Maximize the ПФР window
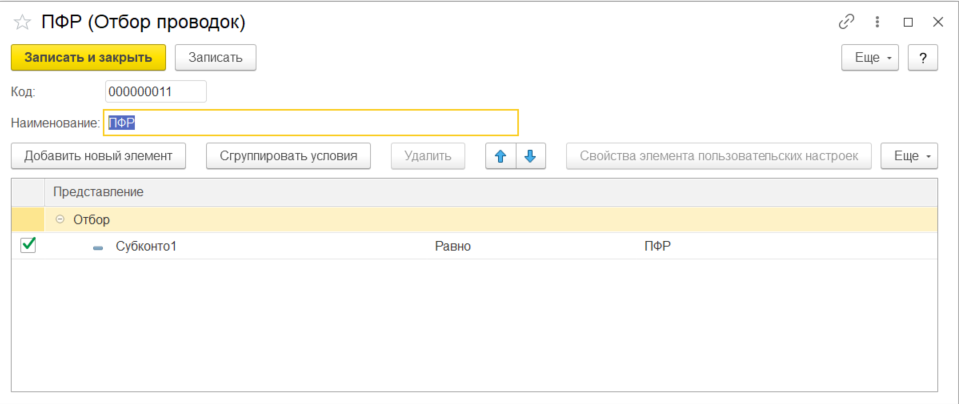This screenshot has height=404, width=959. point(908,22)
